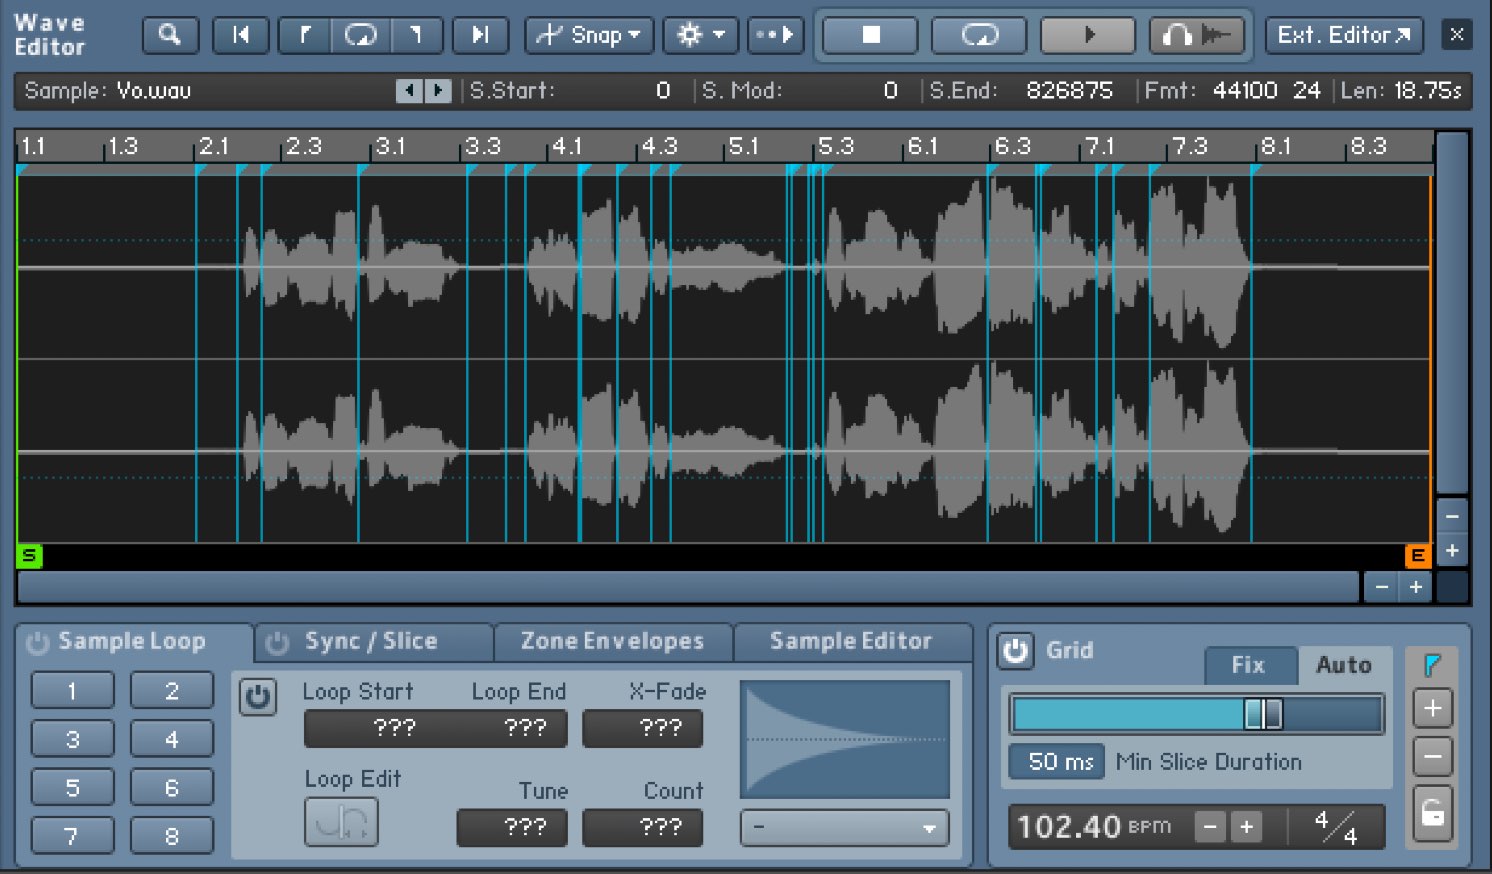Image resolution: width=1492 pixels, height=874 pixels.
Task: Click the Loop End value field
Action: pos(502,728)
